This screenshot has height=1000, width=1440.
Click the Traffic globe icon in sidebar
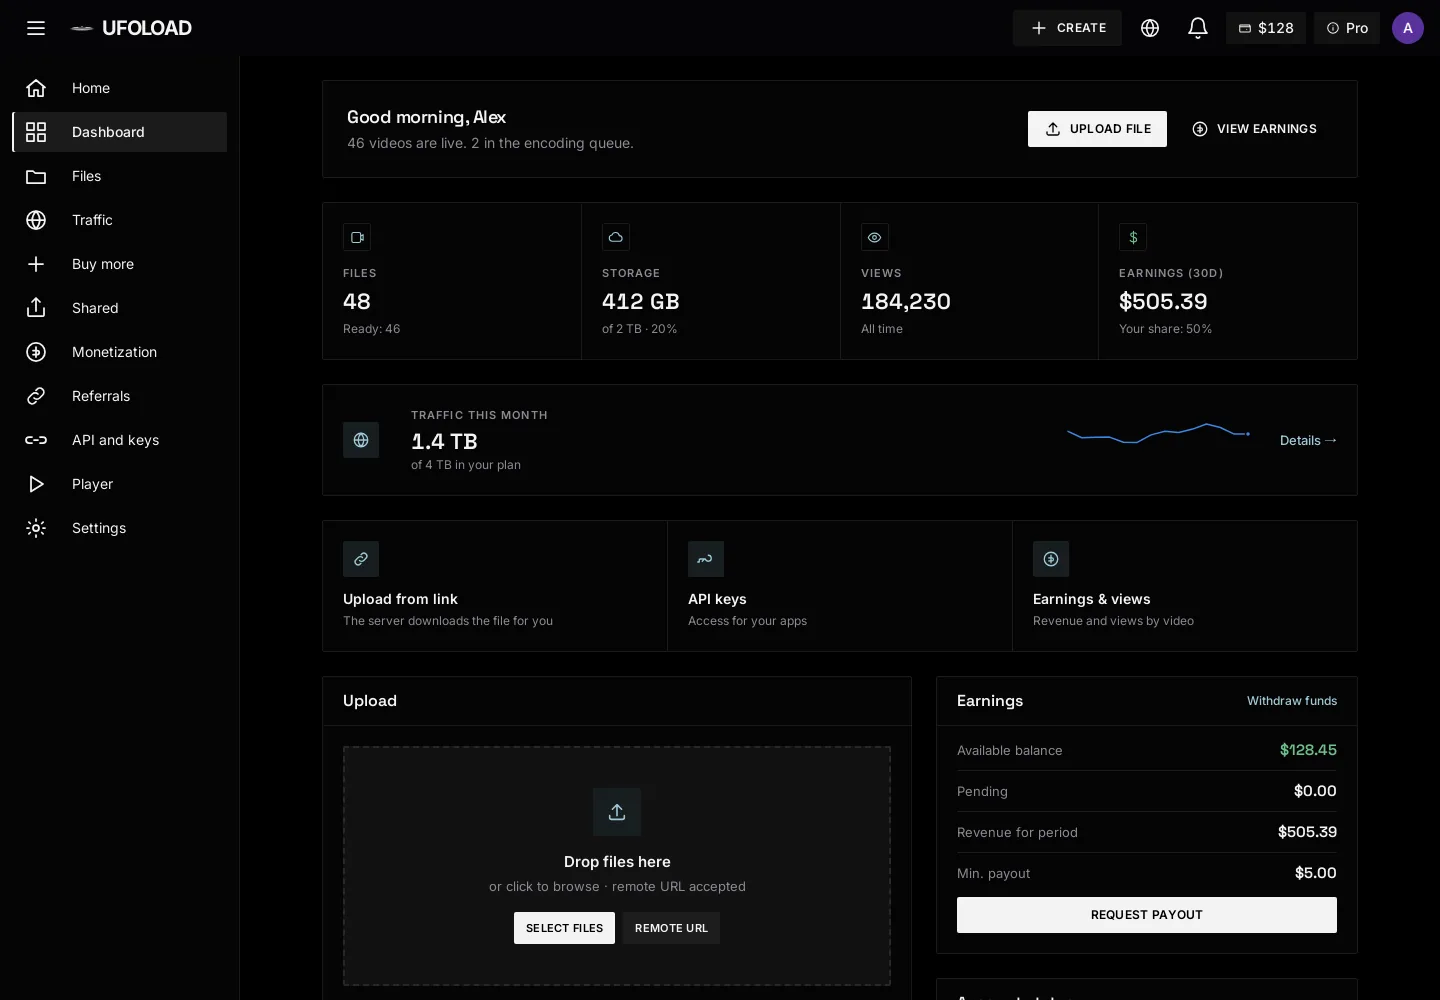click(x=36, y=220)
